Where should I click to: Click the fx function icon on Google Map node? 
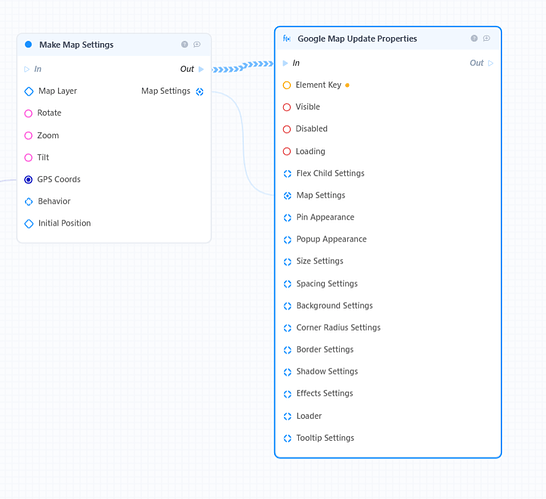[287, 39]
